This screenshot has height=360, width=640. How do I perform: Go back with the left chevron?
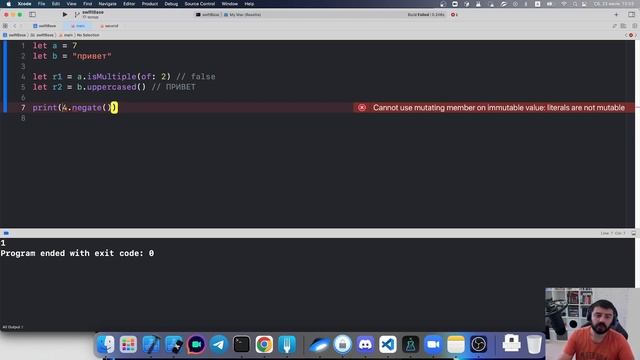(x=15, y=26)
